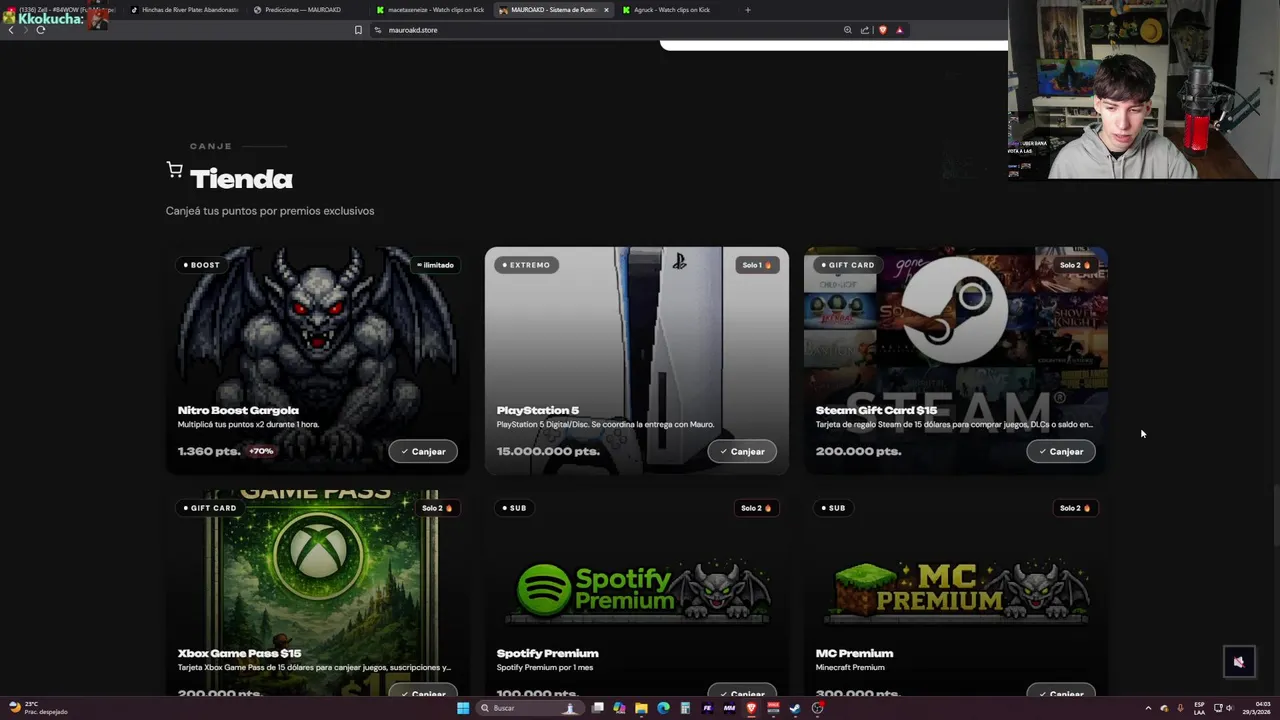1280x720 pixels.
Task: Open OBS Studio from the taskbar
Action: tap(818, 708)
